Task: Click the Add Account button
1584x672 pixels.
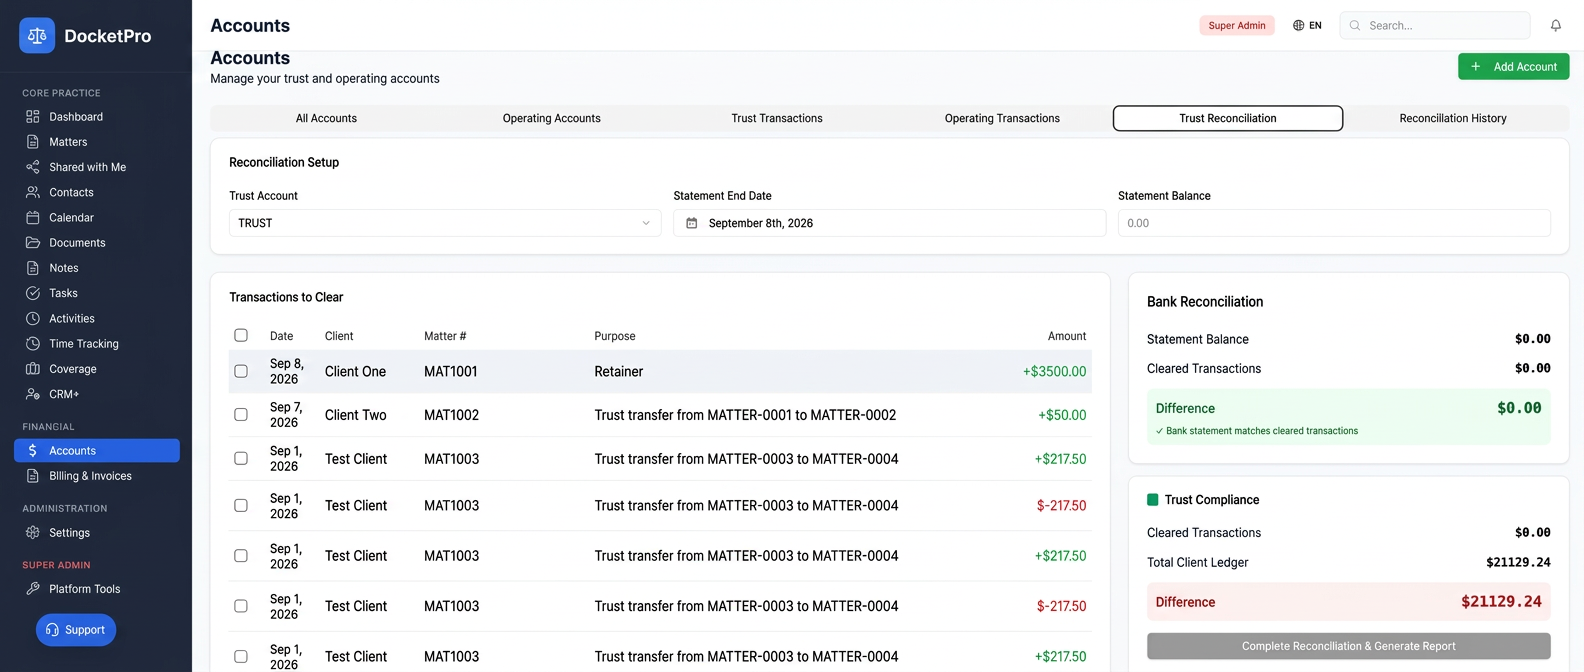Action: 1513,67
